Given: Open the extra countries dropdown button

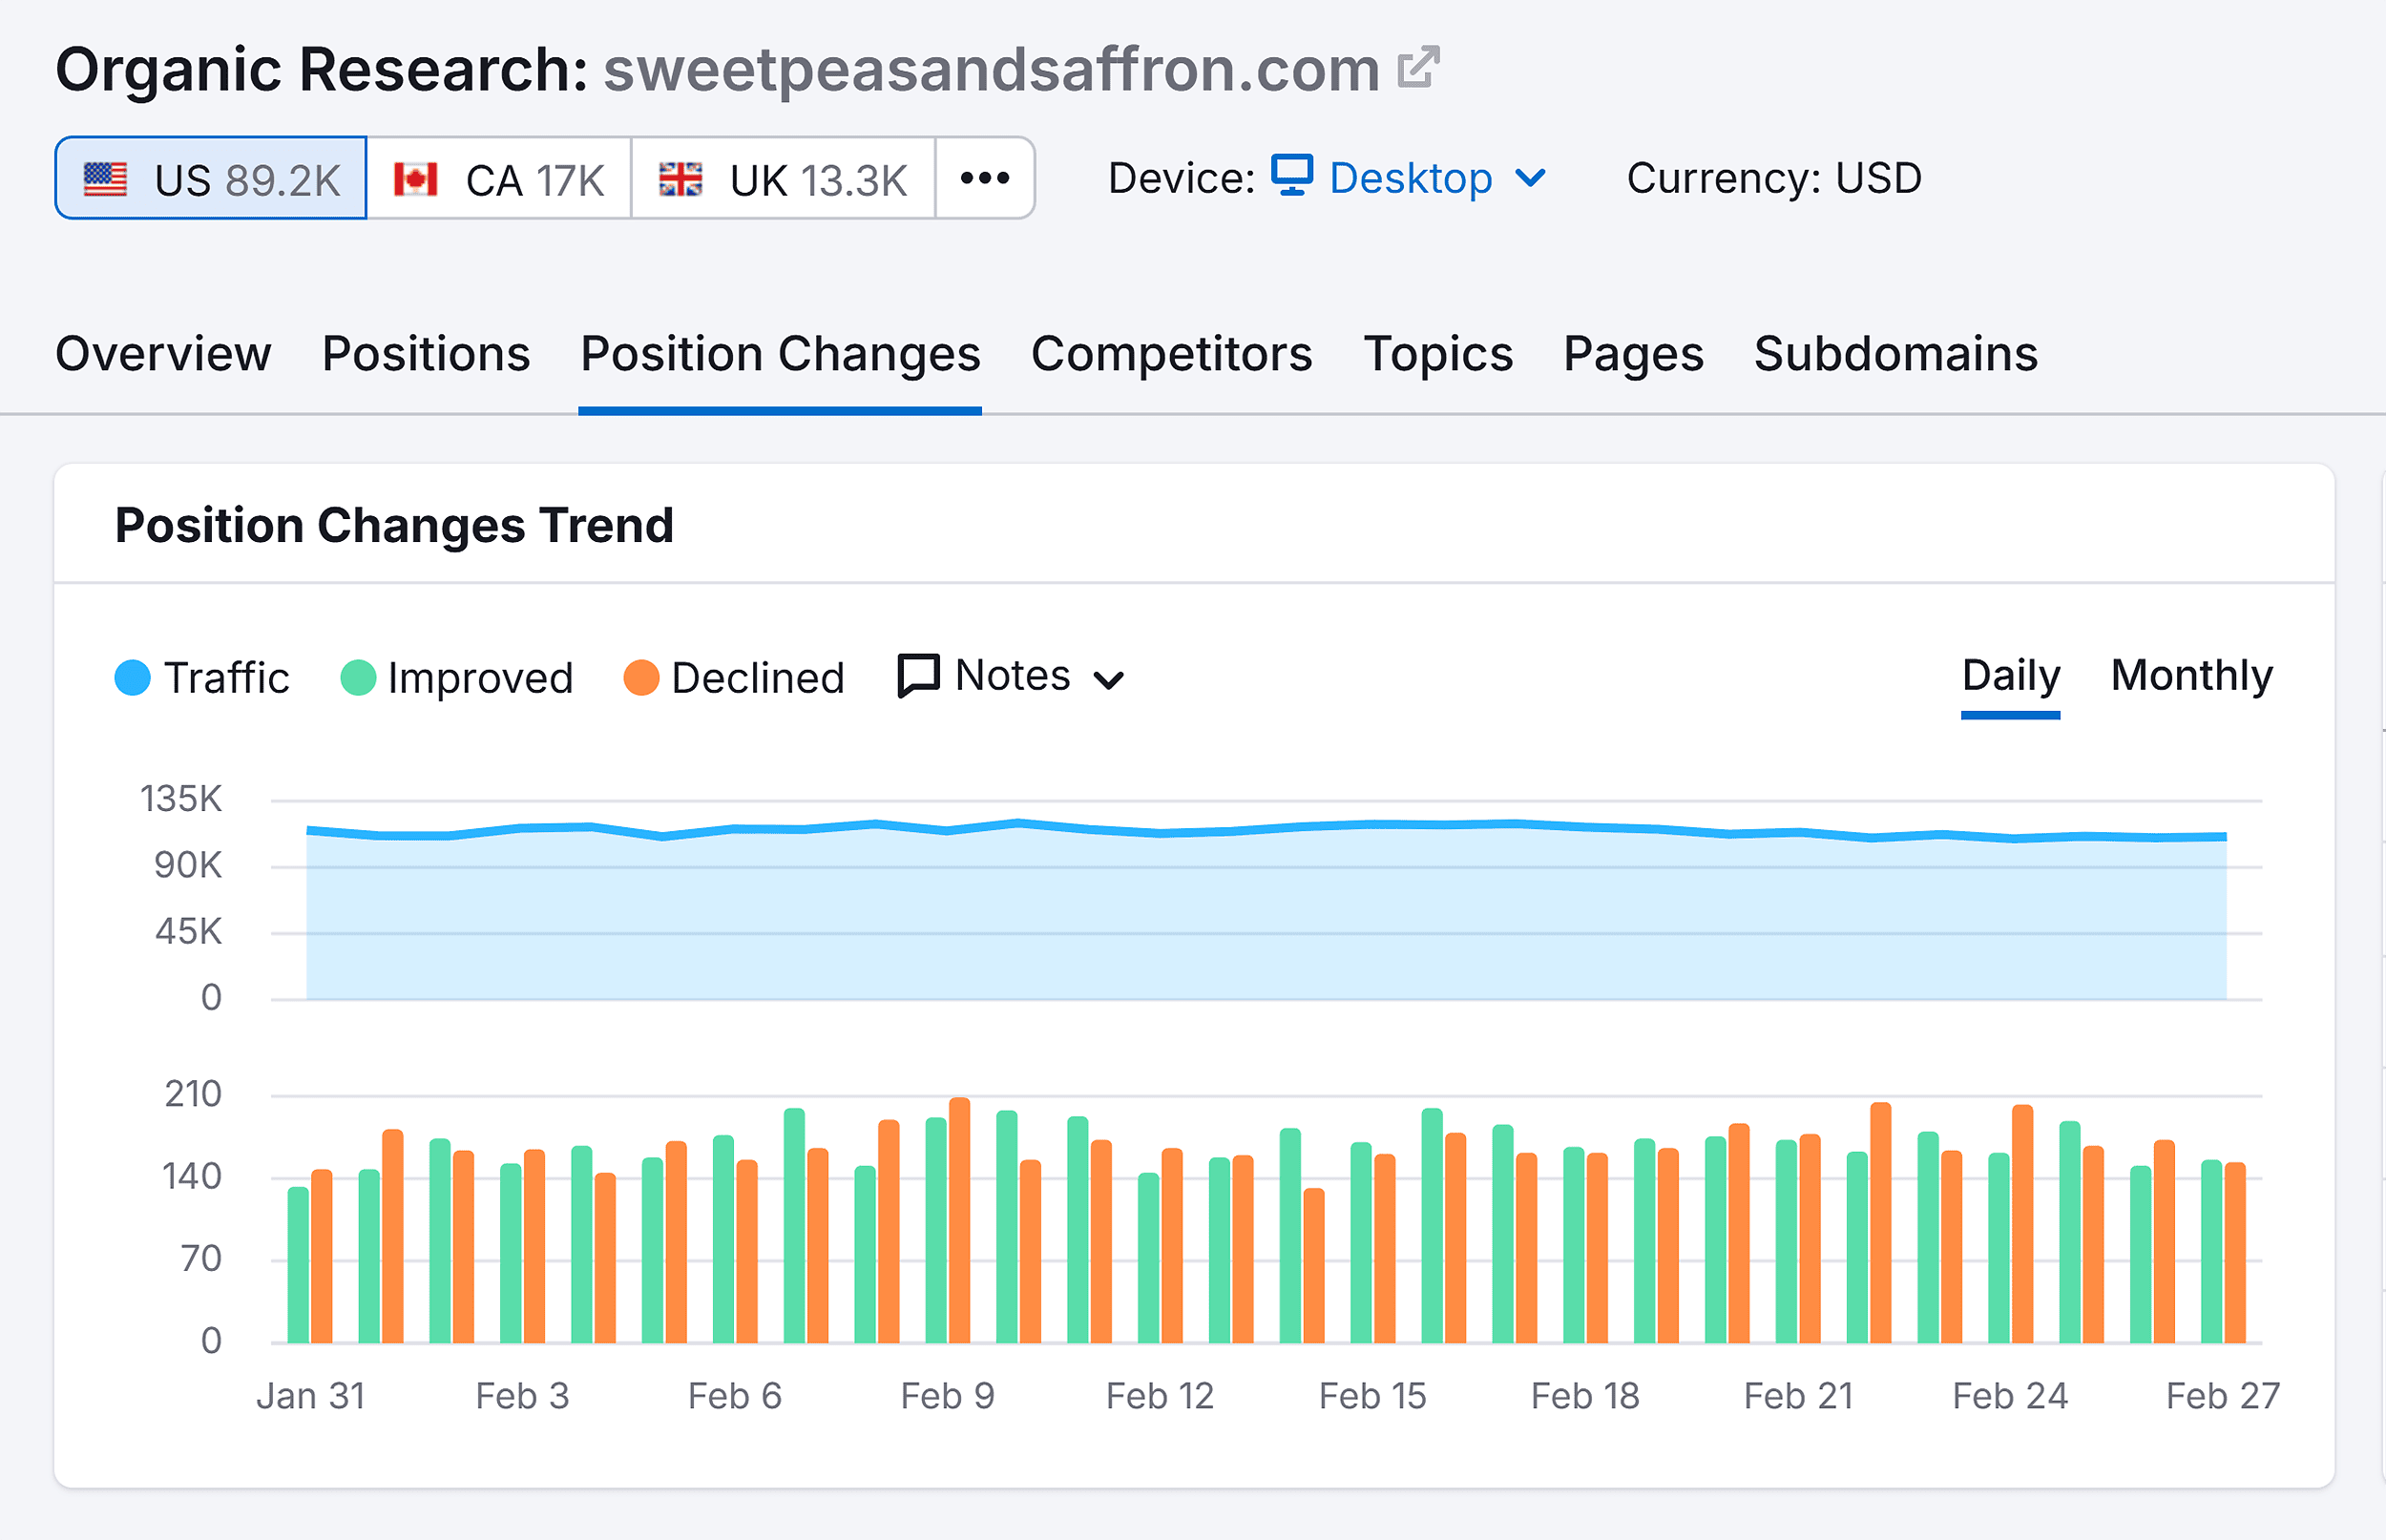Looking at the screenshot, I should click(984, 178).
